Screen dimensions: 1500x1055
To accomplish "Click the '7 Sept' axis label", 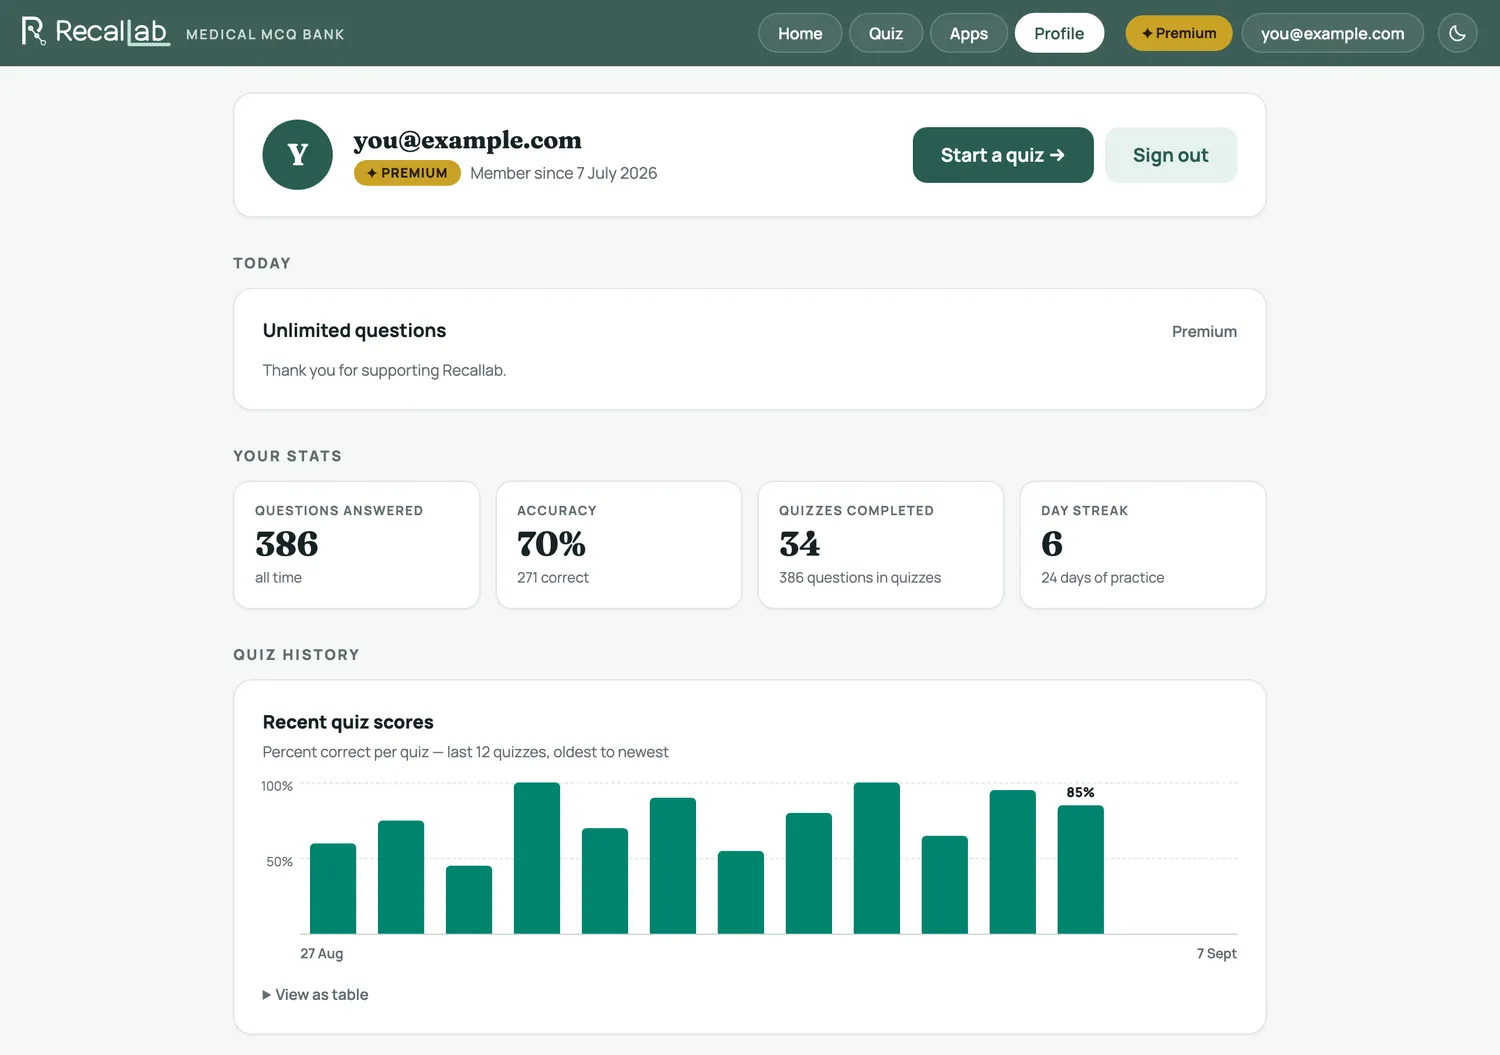I will 1217,954.
